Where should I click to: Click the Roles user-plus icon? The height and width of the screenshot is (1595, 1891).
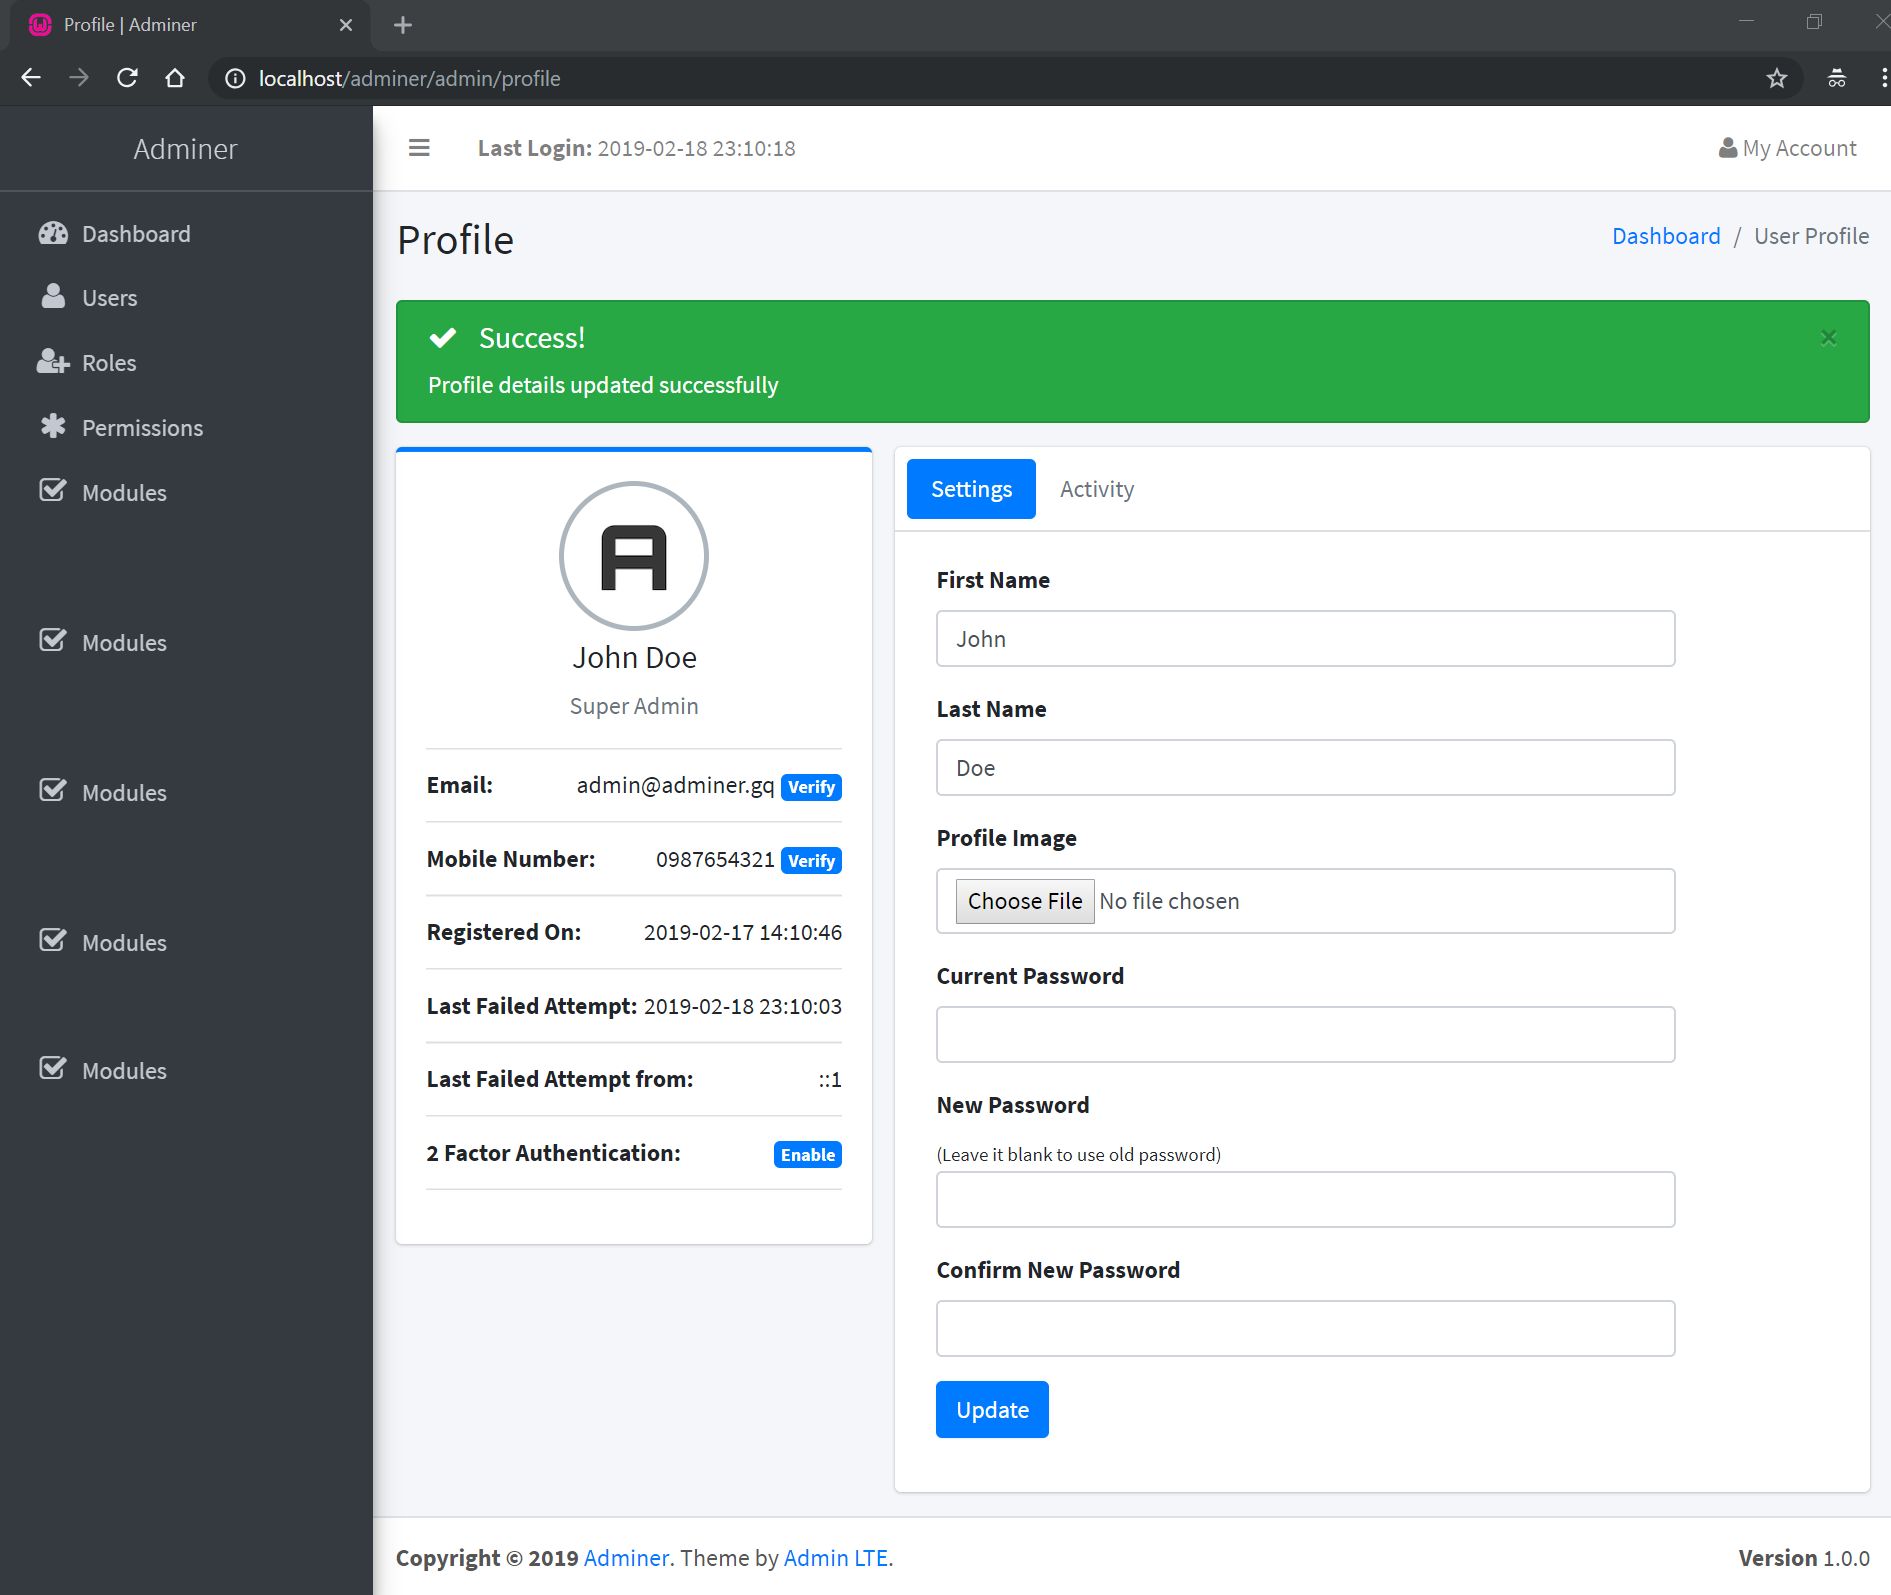pos(53,362)
